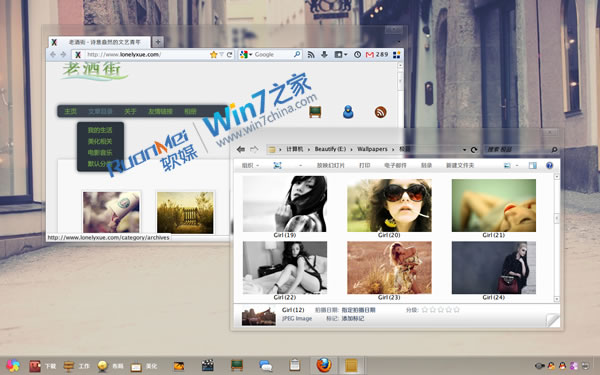Open the 工作 shortcut in taskbar
This screenshot has width=600, height=375.
pos(76,366)
